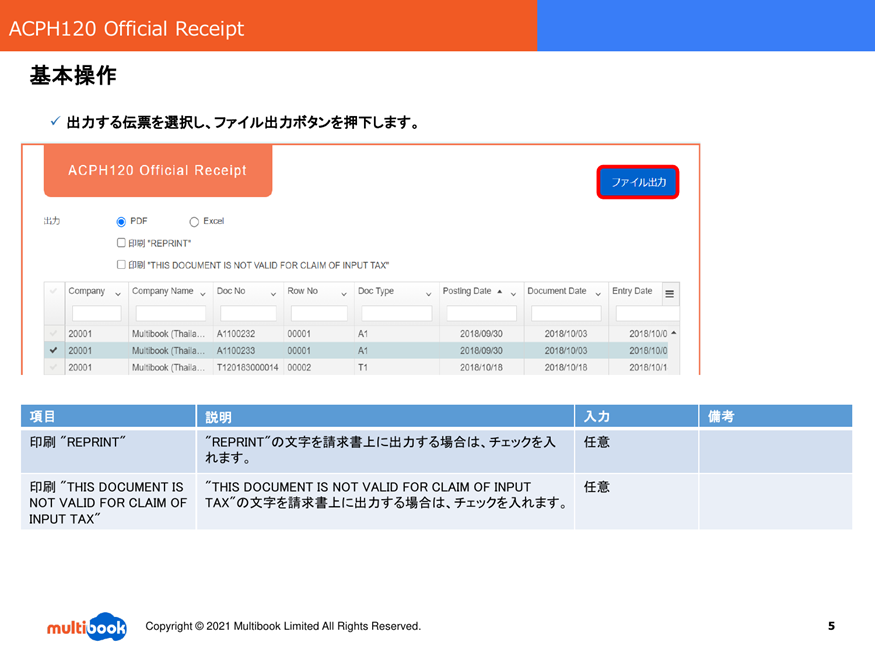The width and height of the screenshot is (875, 656).
Task: Click the Entry Date filter input field
Action: (x=647, y=313)
